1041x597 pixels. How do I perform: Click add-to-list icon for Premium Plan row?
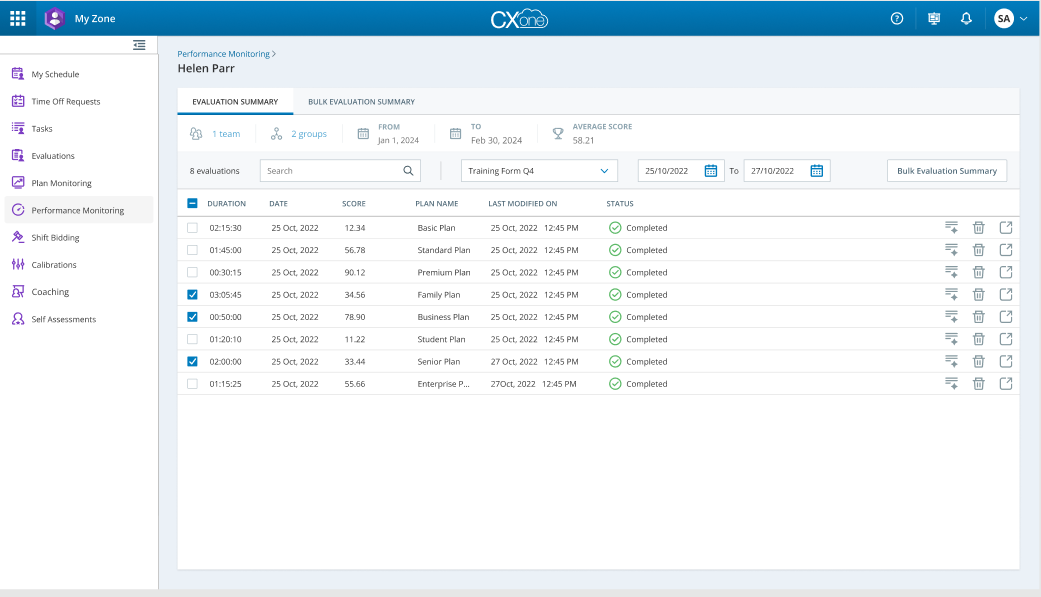pos(951,273)
